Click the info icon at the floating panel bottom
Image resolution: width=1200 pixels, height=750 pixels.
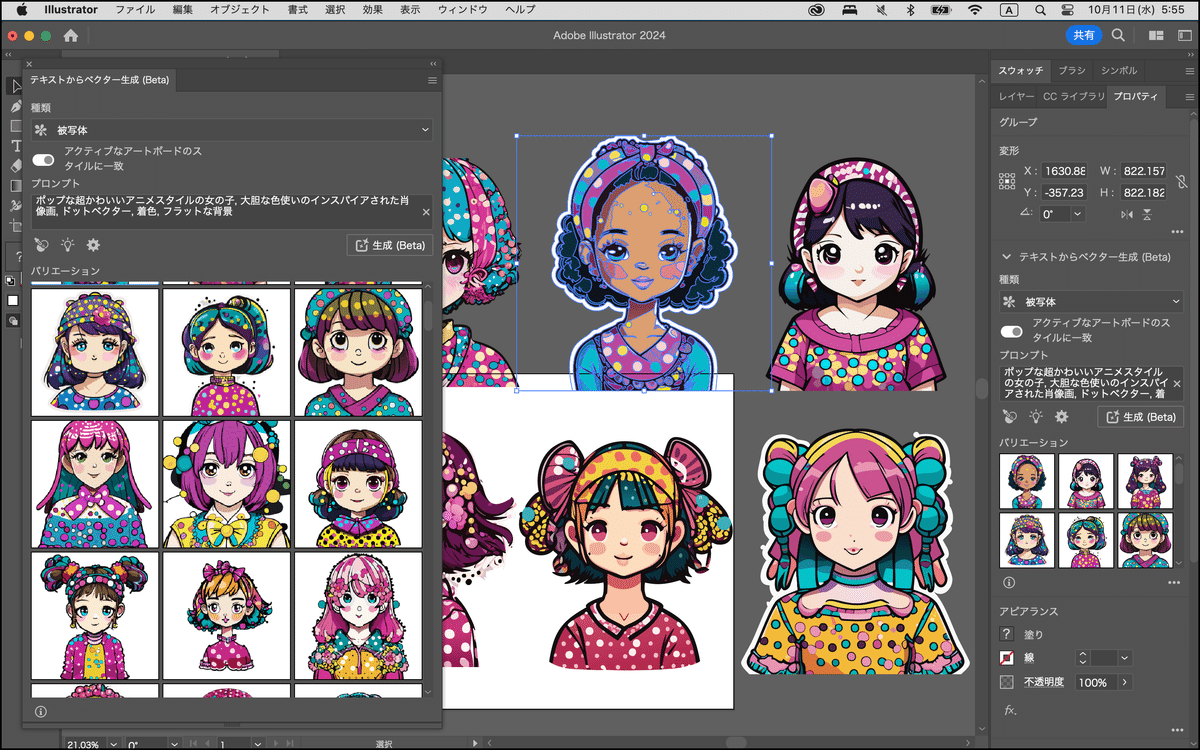tap(40, 712)
